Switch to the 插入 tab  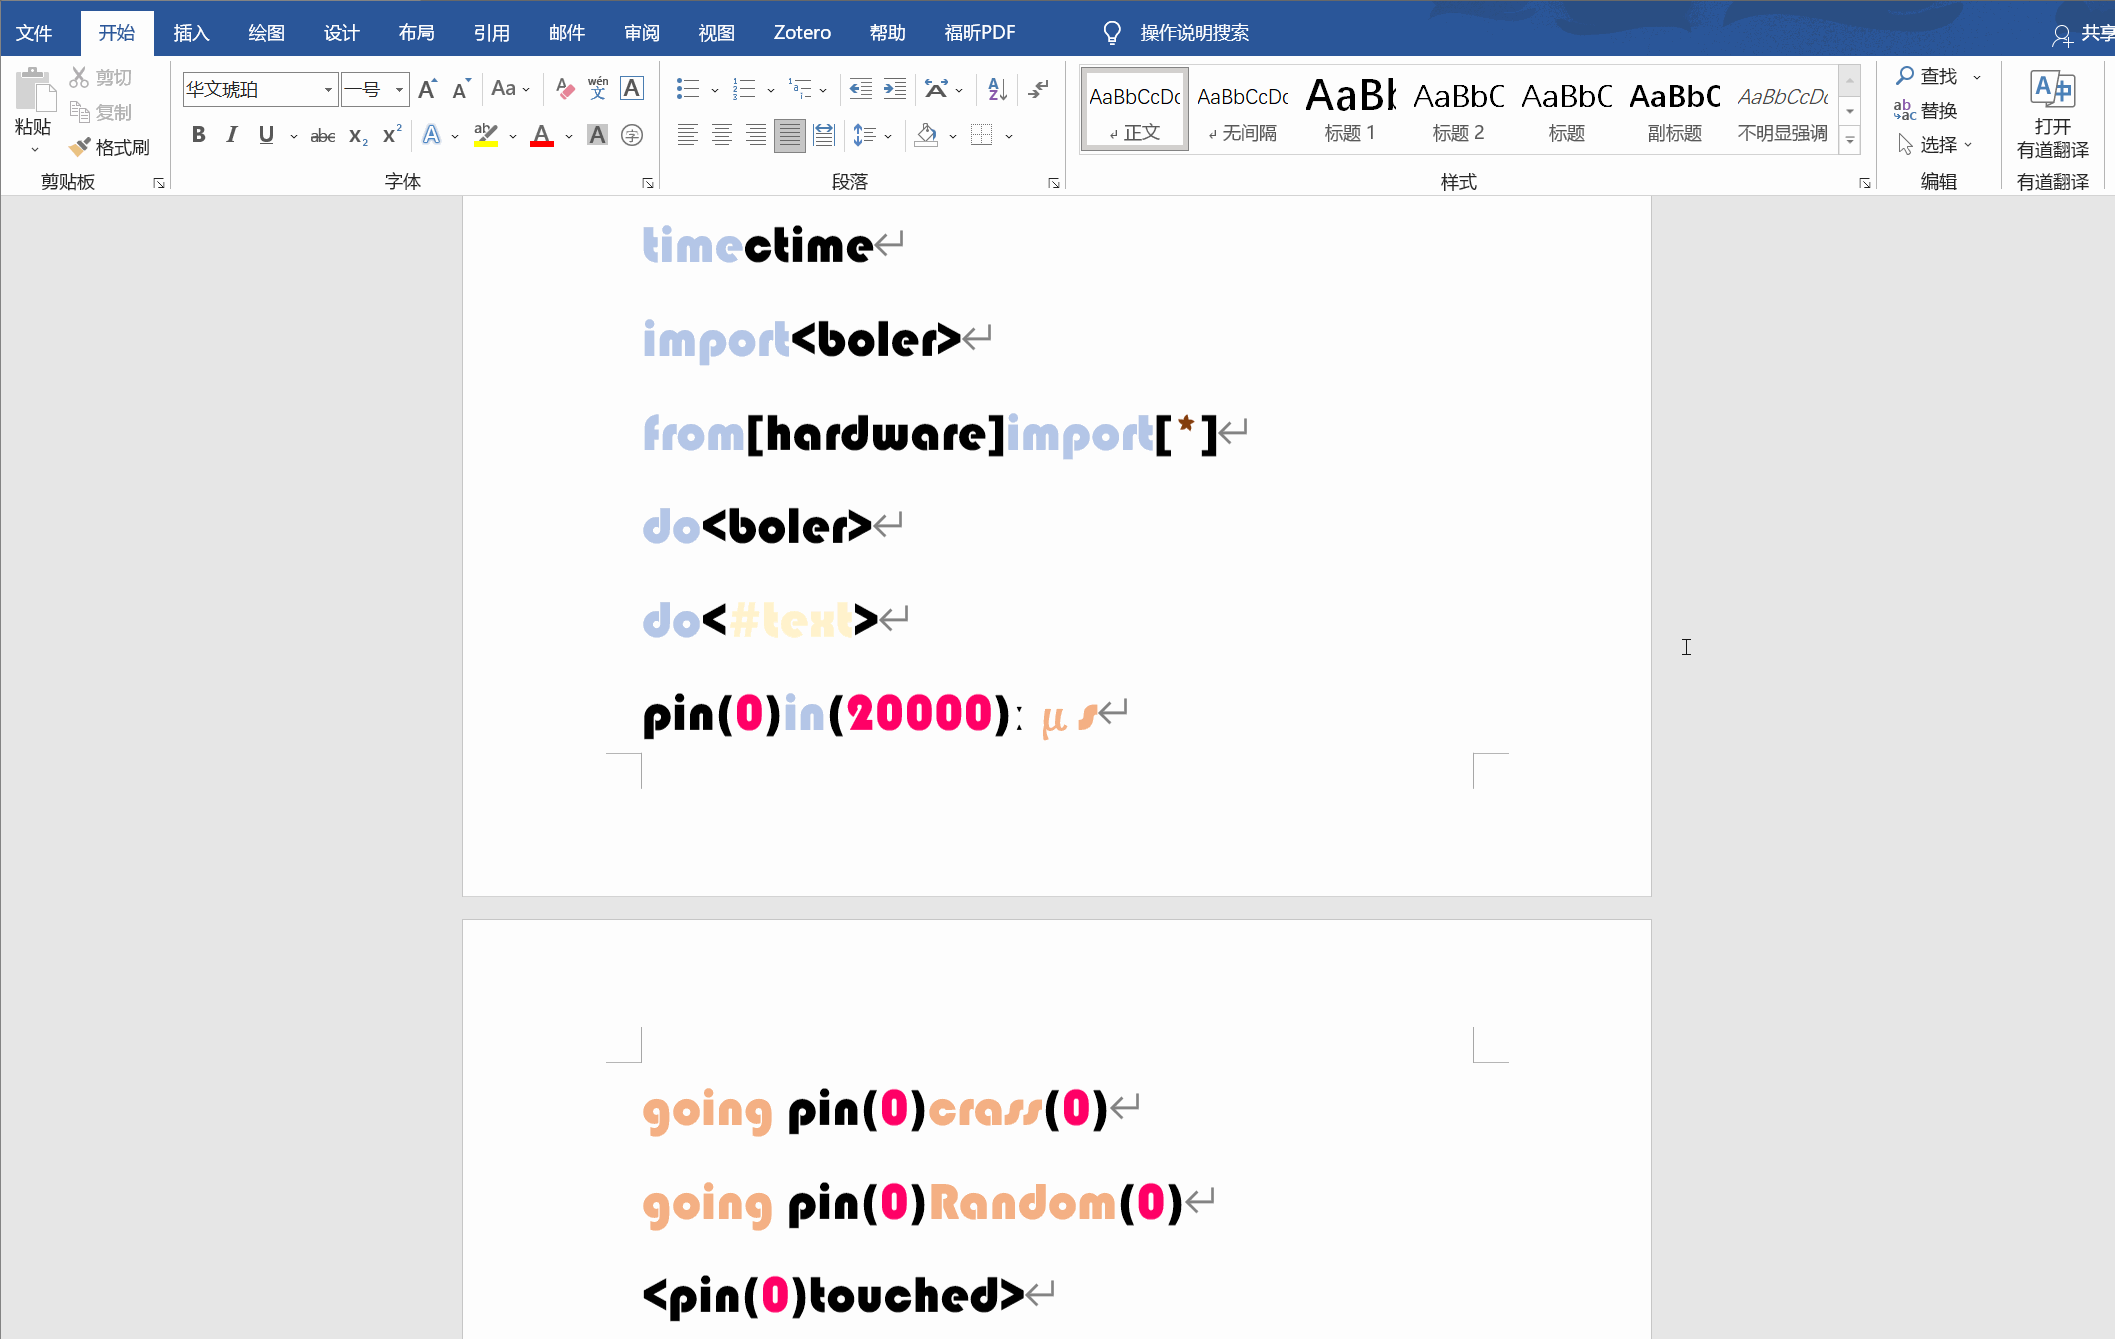191,33
